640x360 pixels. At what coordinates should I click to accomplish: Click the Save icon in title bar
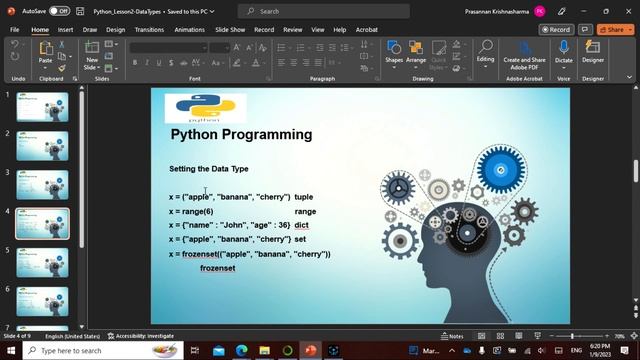(80, 11)
